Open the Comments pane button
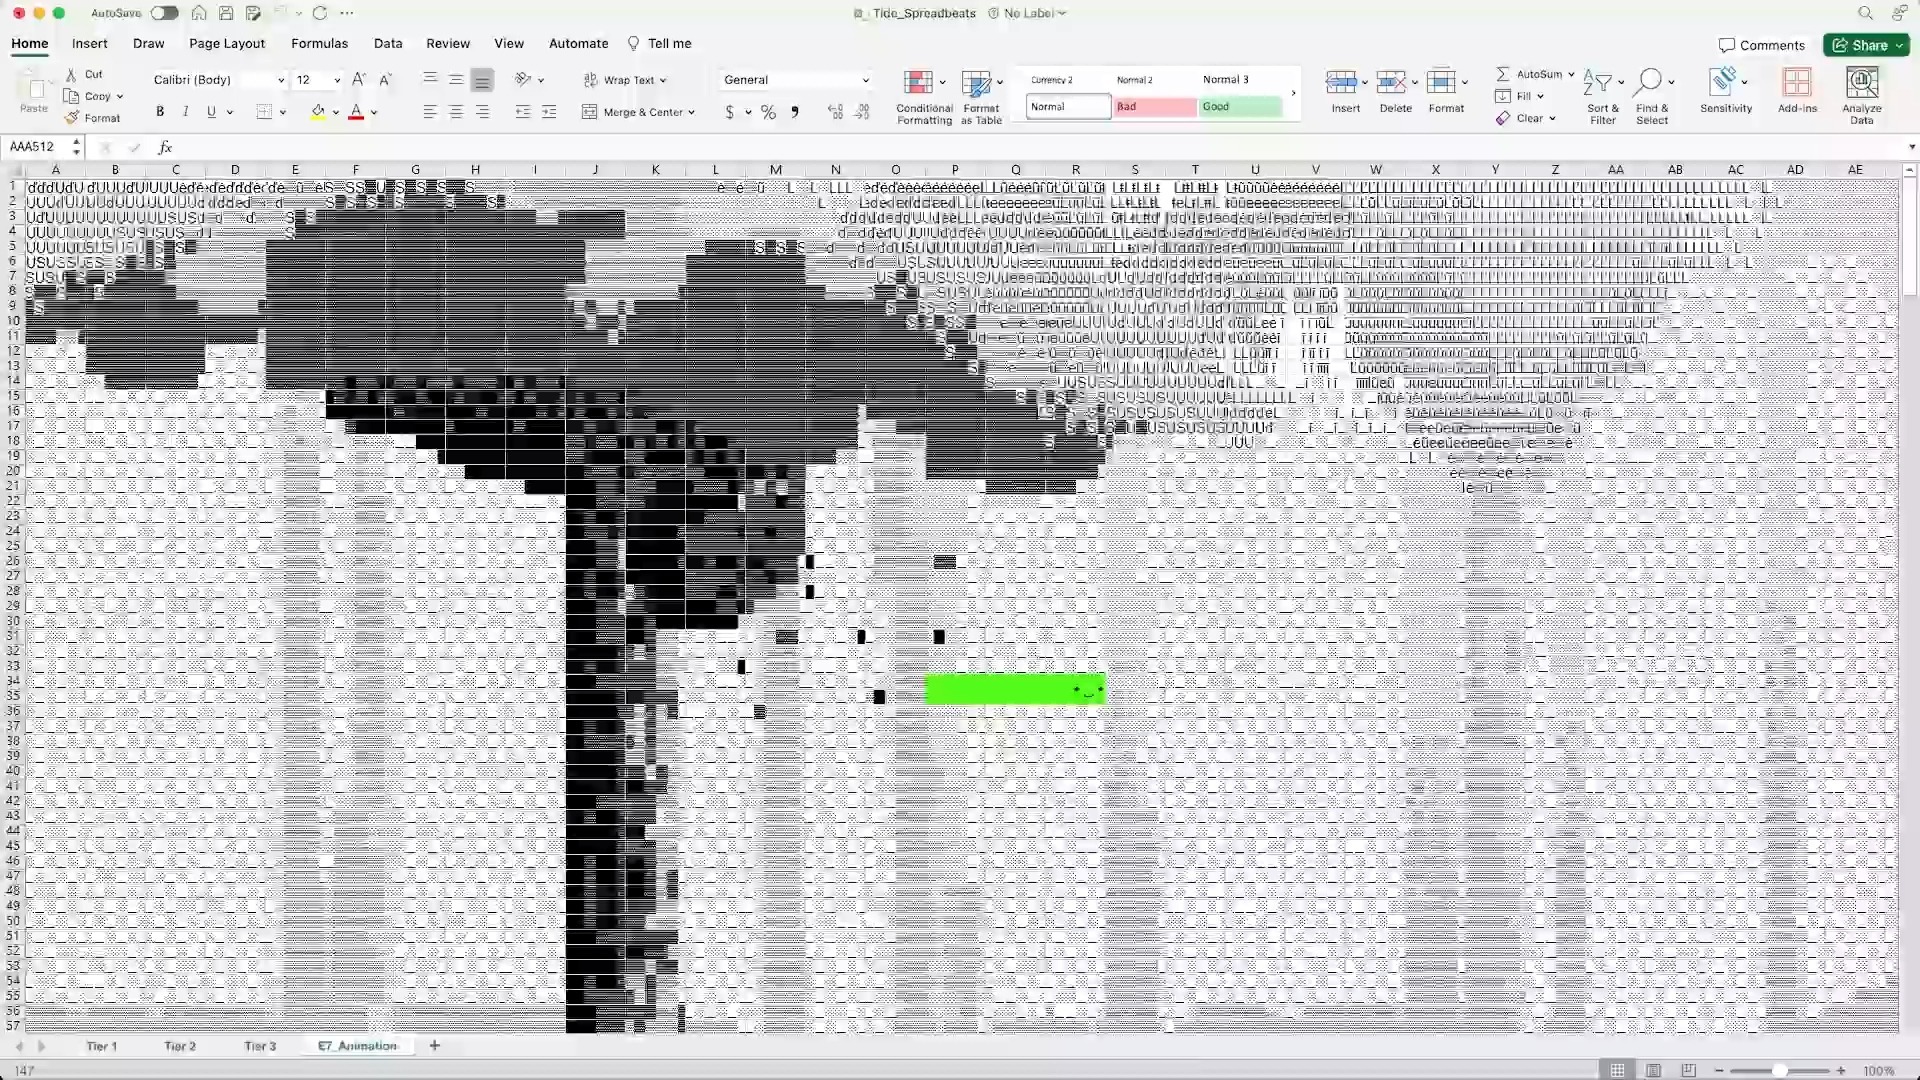 click(1761, 45)
